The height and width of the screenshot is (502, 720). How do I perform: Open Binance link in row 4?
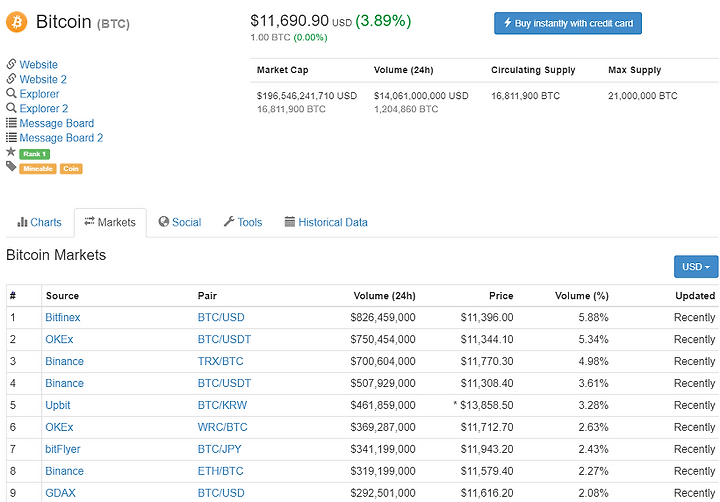coord(64,384)
